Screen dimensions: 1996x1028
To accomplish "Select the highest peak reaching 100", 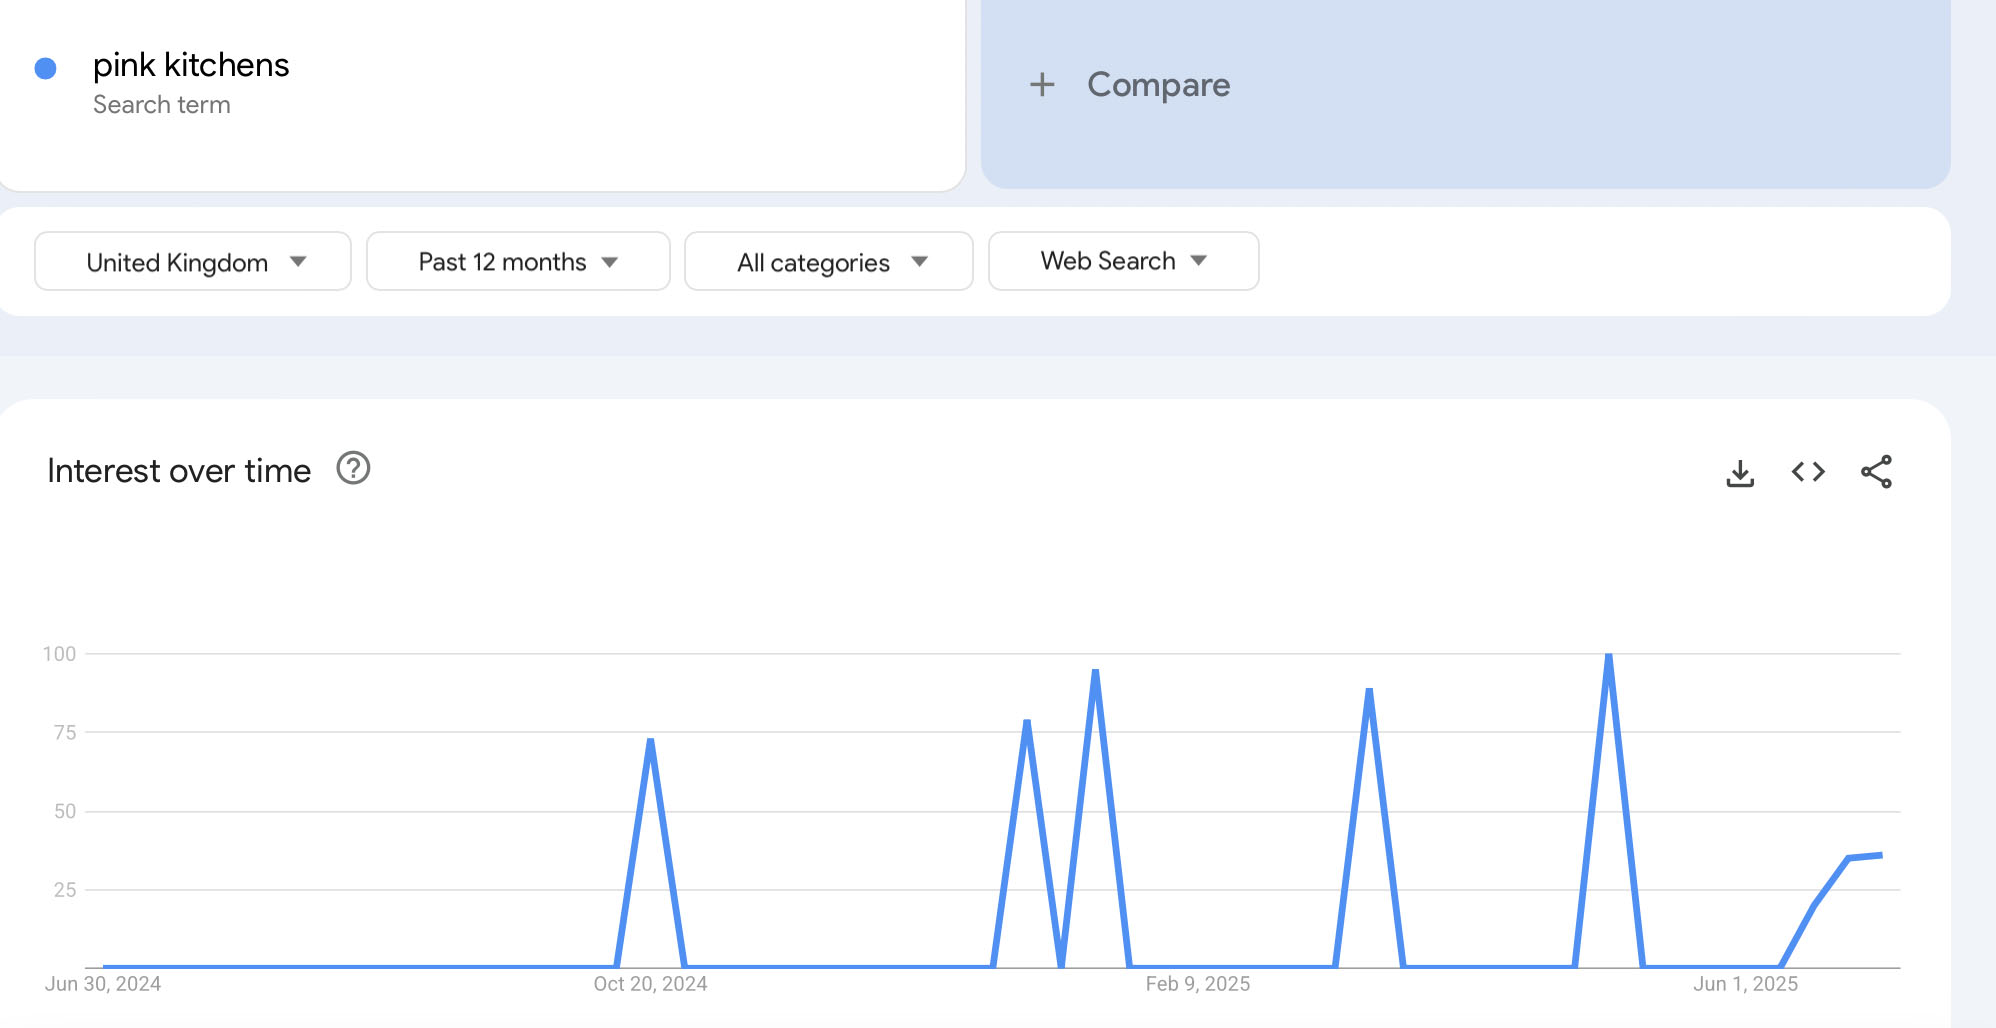I will [1609, 655].
